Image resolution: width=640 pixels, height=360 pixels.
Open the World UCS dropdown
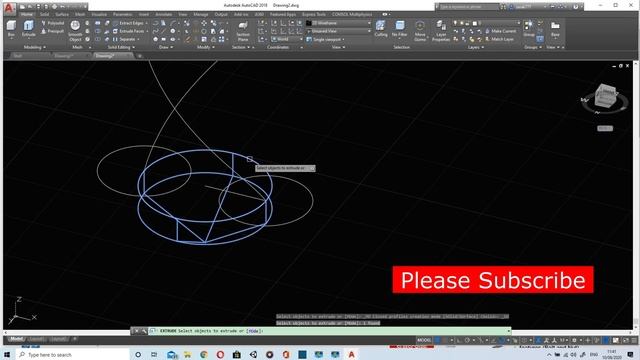(x=287, y=39)
